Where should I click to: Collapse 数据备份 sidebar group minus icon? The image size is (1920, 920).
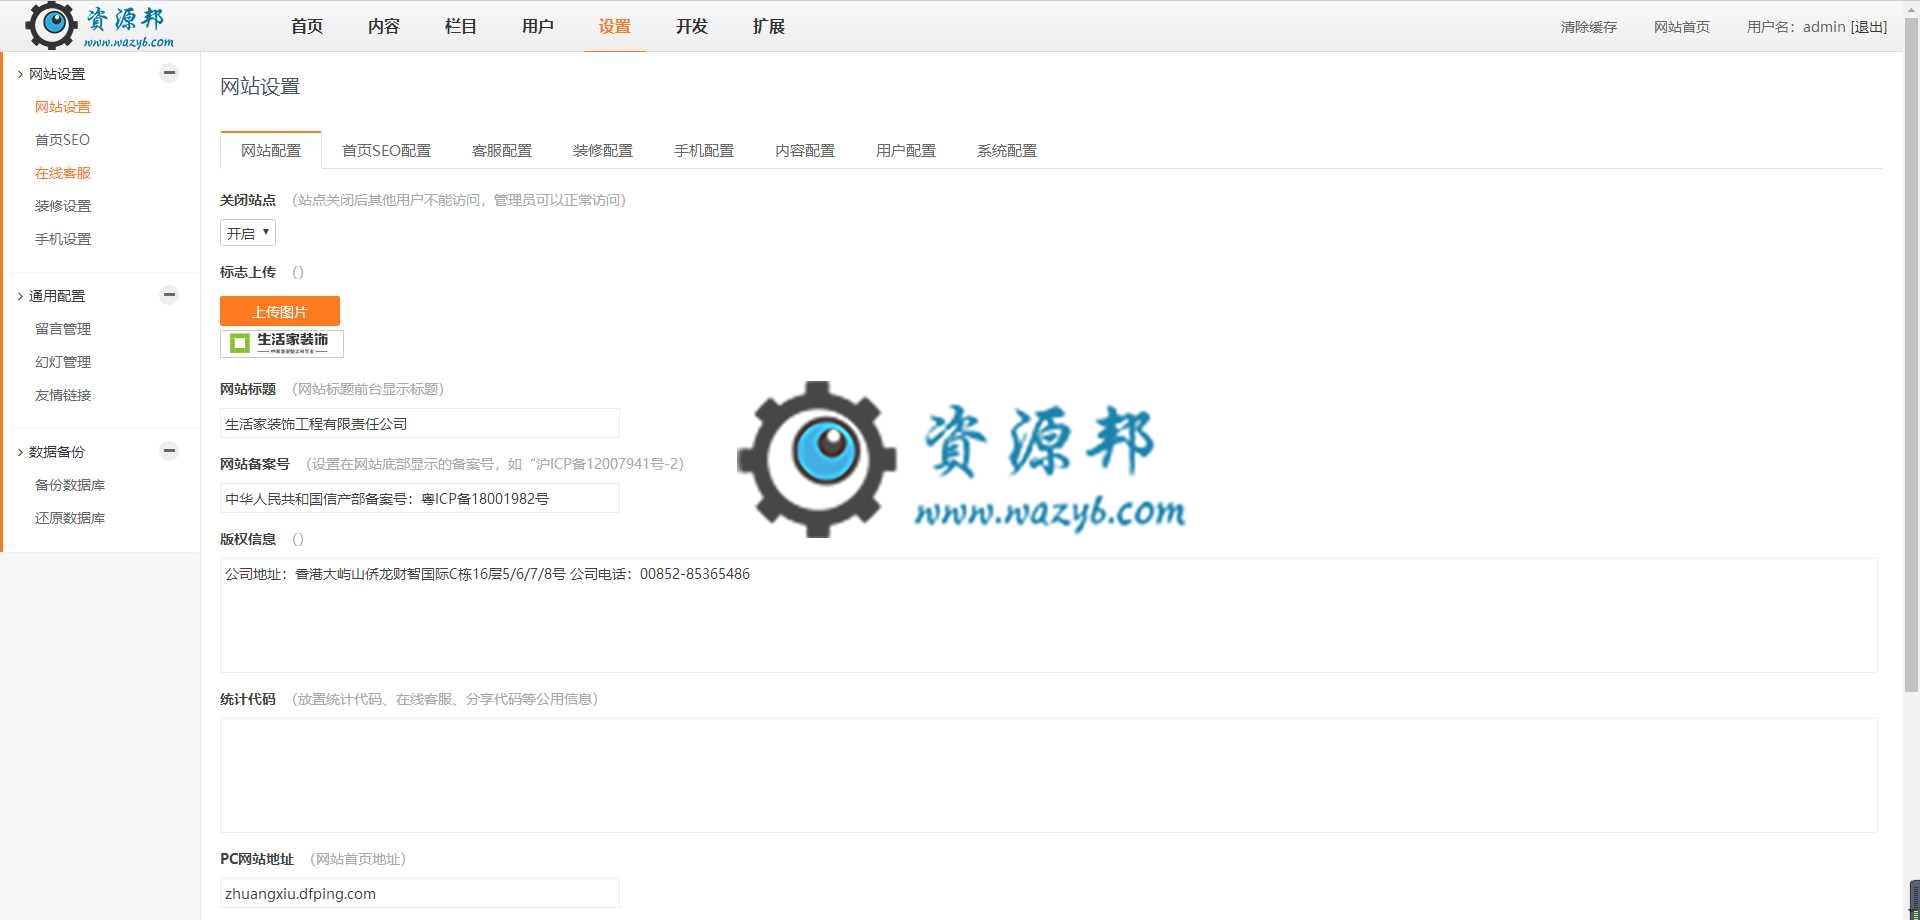coord(169,451)
